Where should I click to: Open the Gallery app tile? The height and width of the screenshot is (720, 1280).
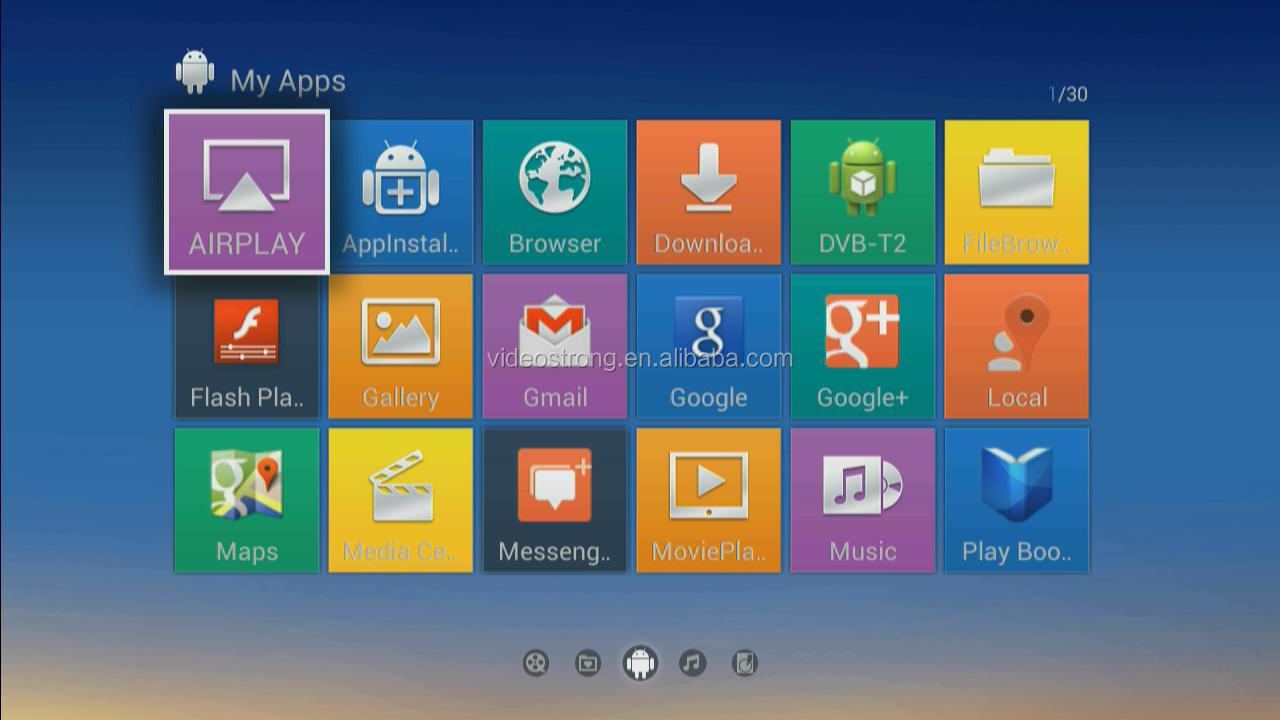[400, 346]
